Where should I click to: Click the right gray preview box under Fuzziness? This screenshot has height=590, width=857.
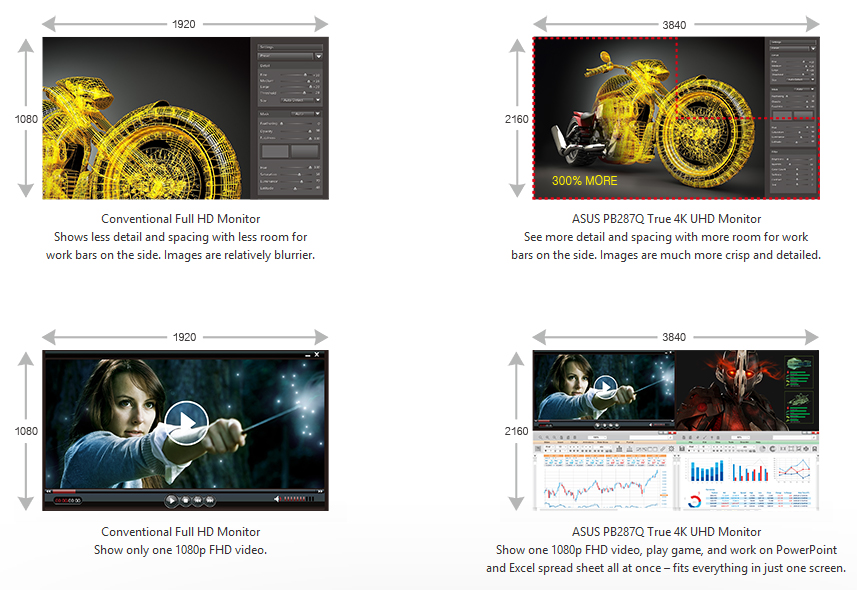[305, 151]
